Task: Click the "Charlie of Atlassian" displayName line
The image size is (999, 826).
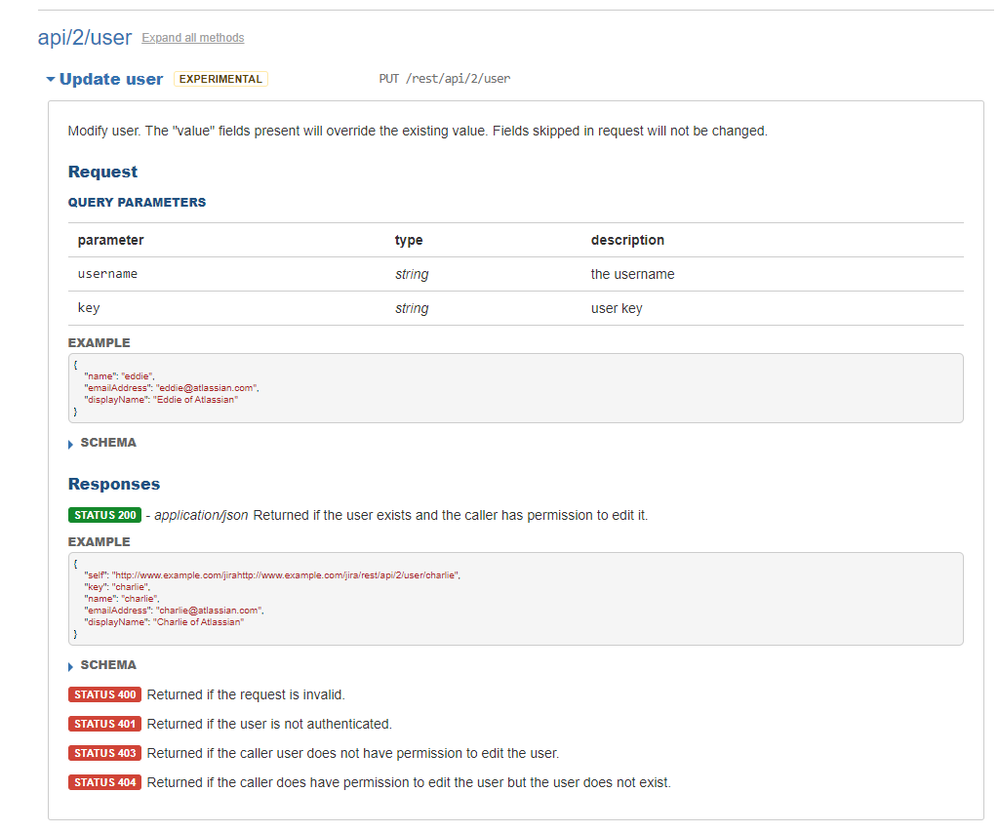Action: pyautogui.click(x=164, y=623)
